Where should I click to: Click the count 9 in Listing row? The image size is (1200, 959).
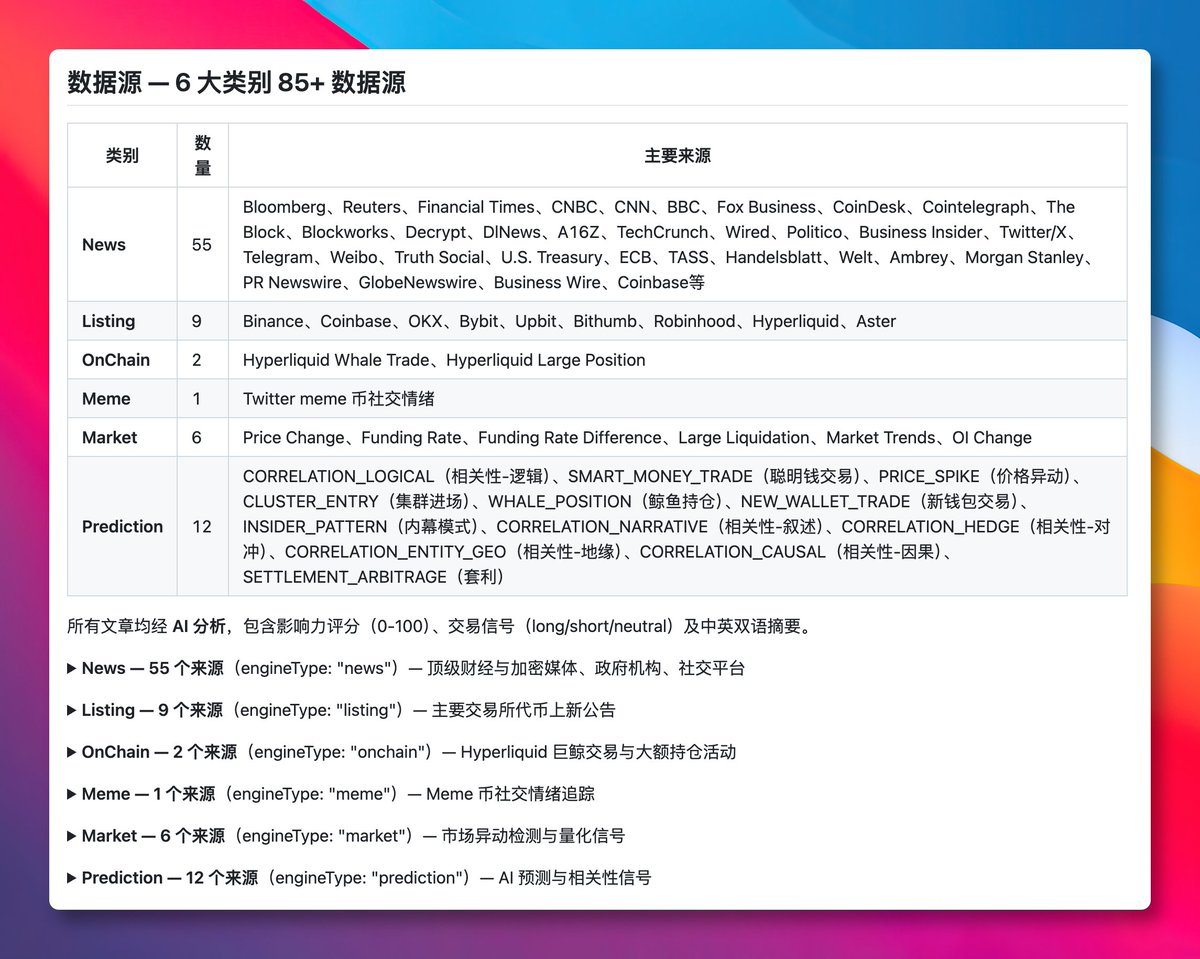197,321
